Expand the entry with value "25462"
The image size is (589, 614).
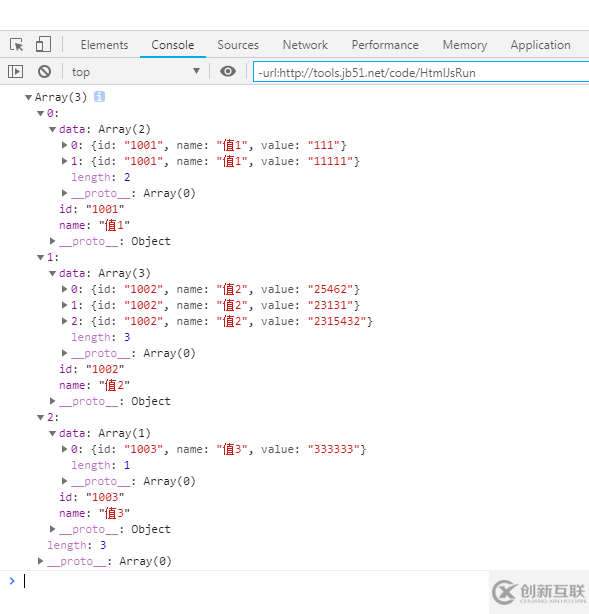pyautogui.click(x=65, y=289)
